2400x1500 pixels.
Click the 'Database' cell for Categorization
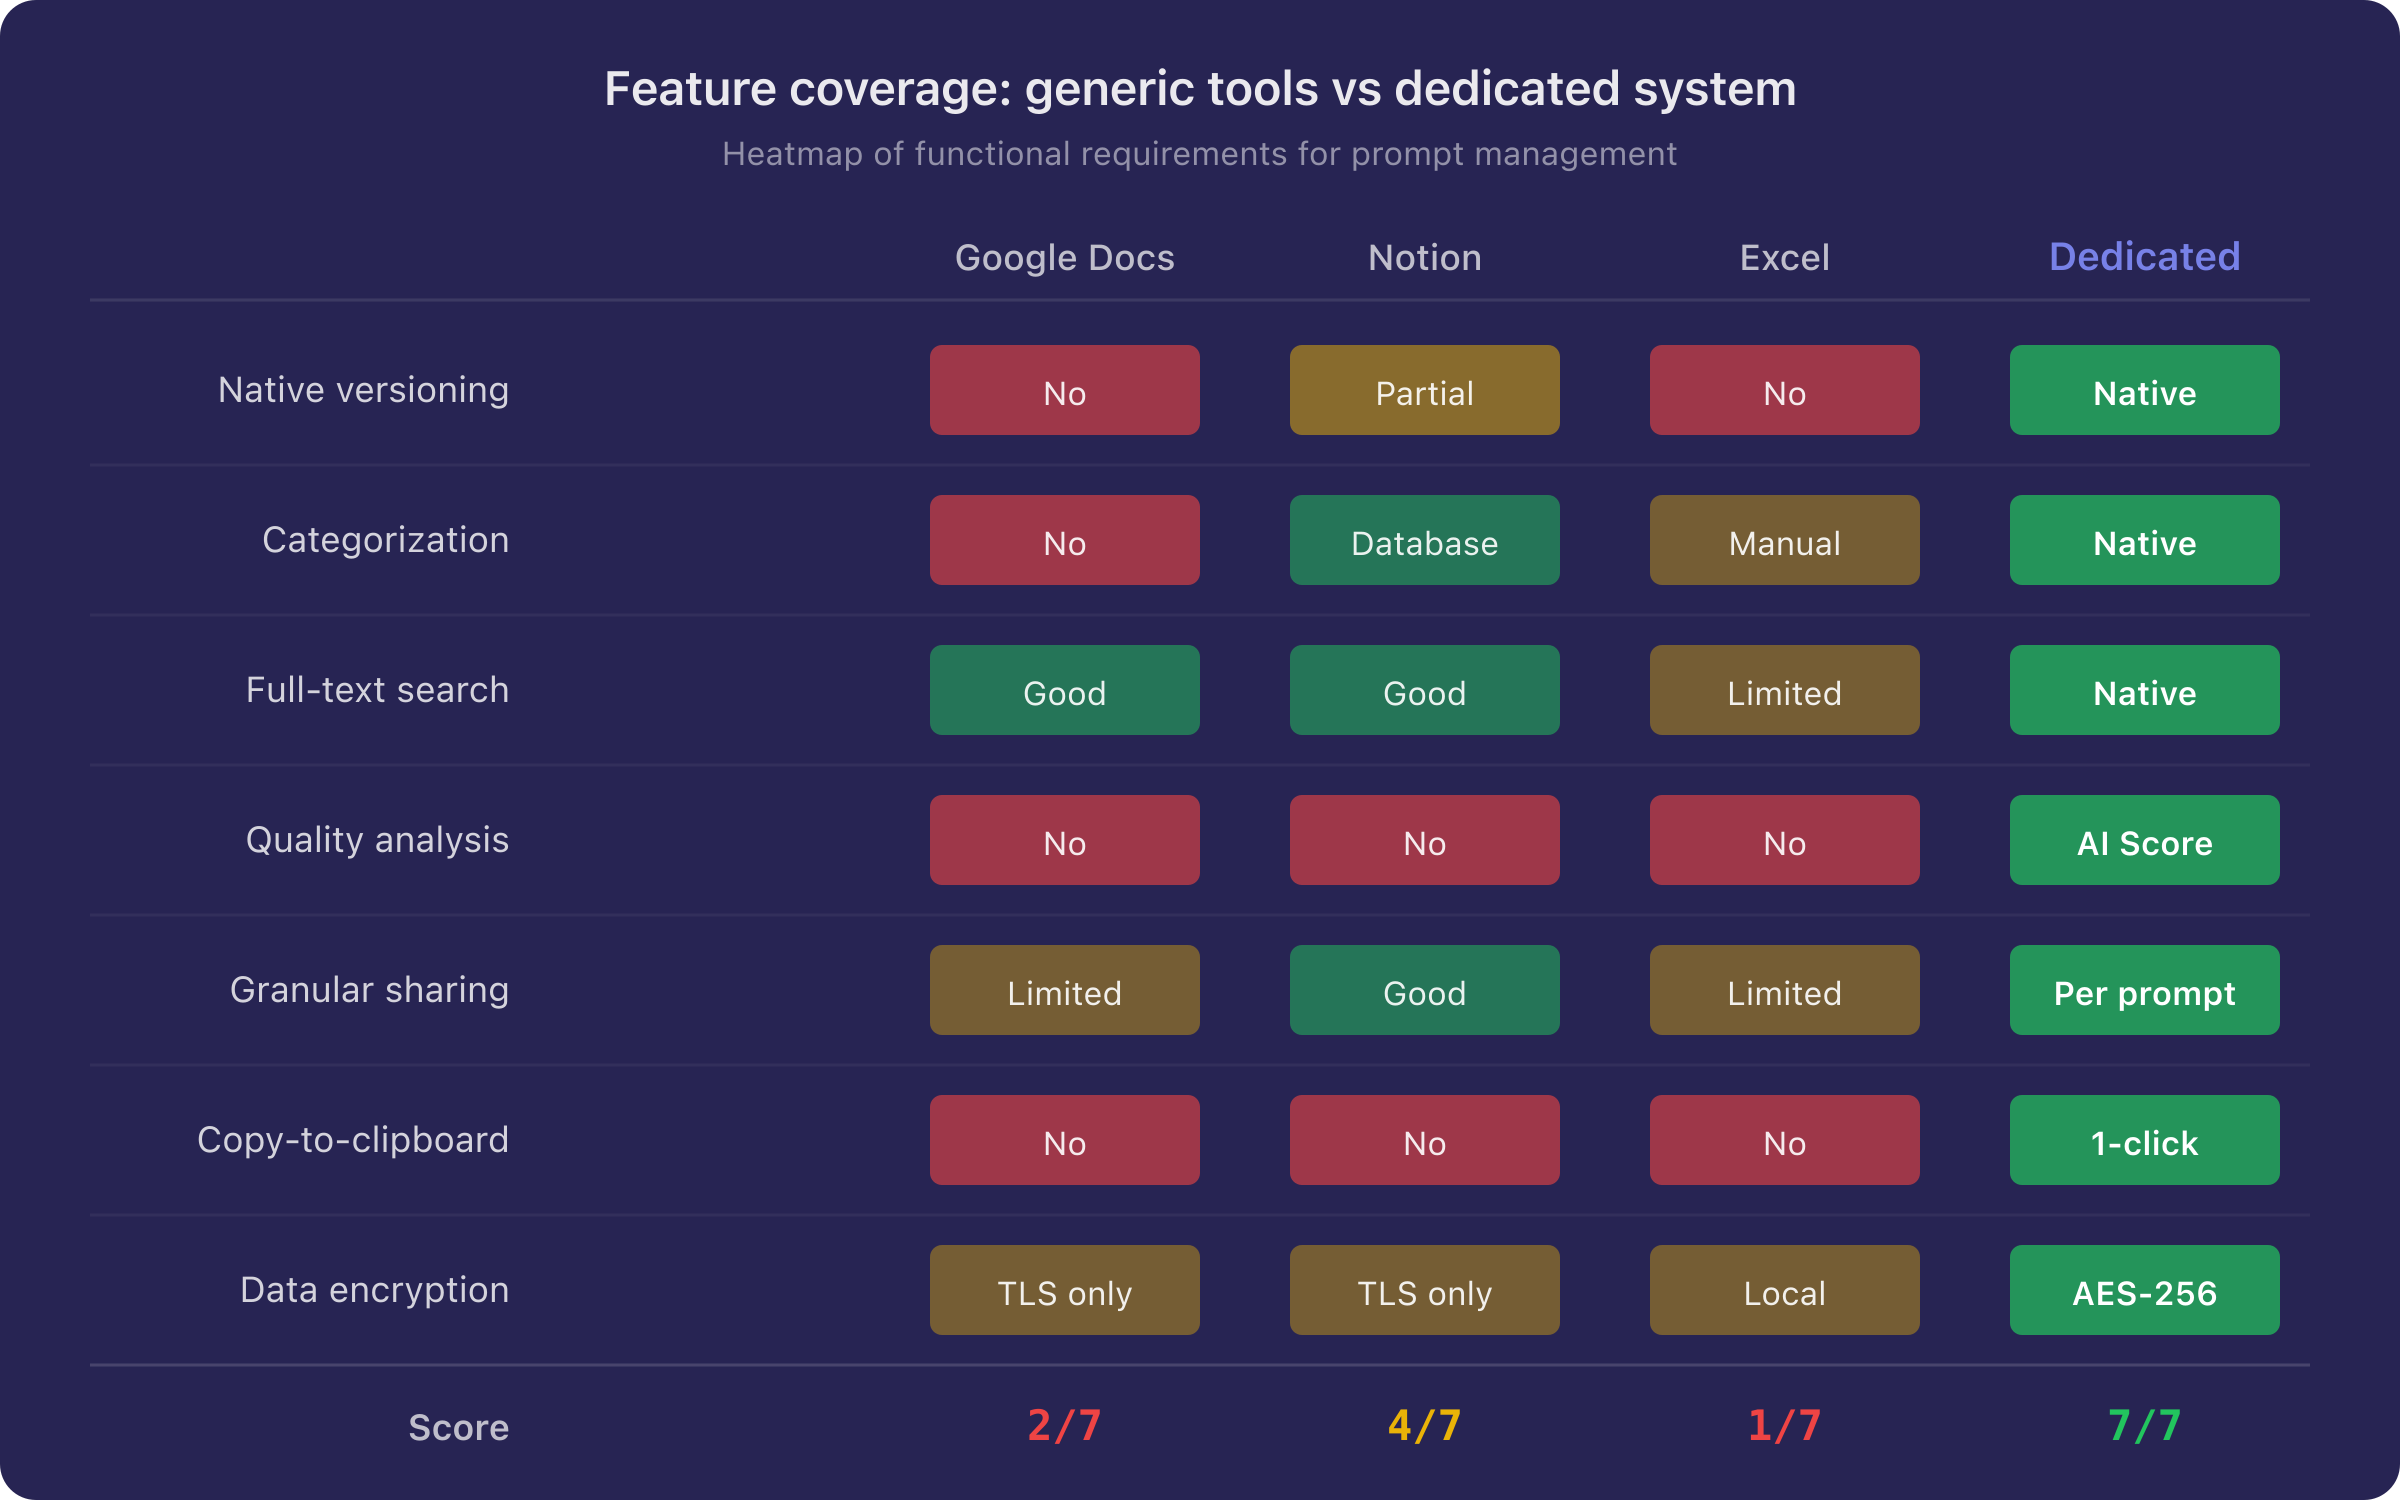1424,540
